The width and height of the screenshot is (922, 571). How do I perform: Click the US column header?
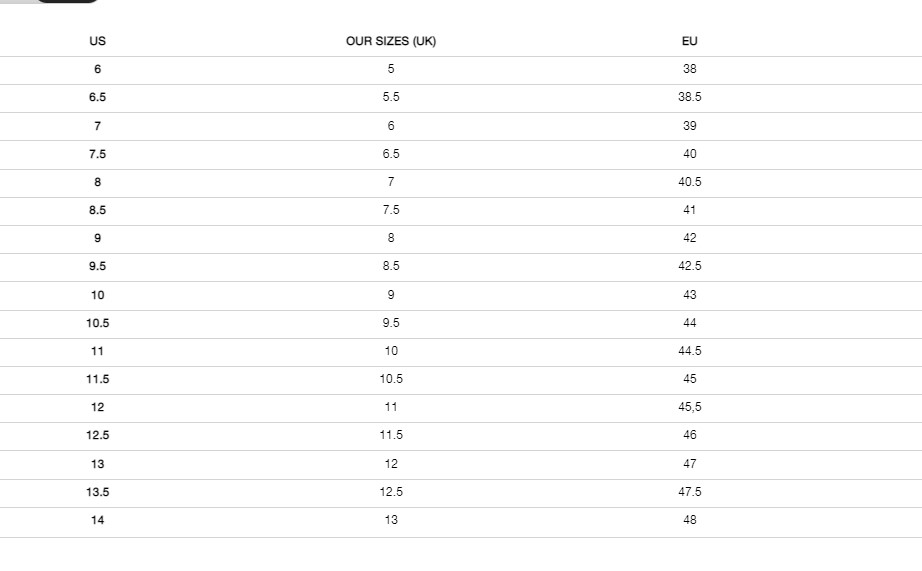click(x=98, y=41)
